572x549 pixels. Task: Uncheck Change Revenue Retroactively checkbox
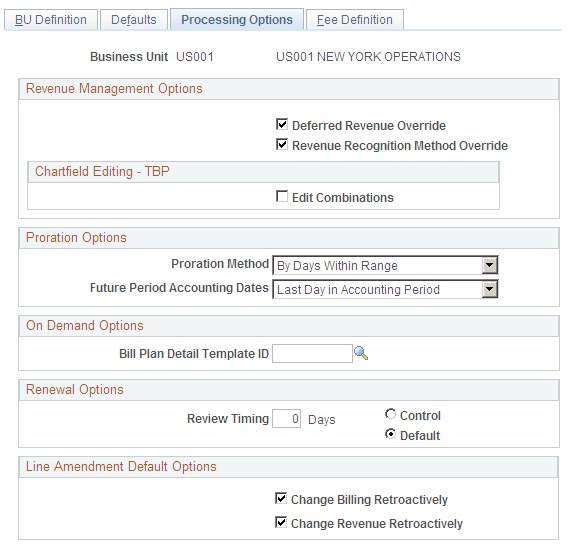point(281,522)
